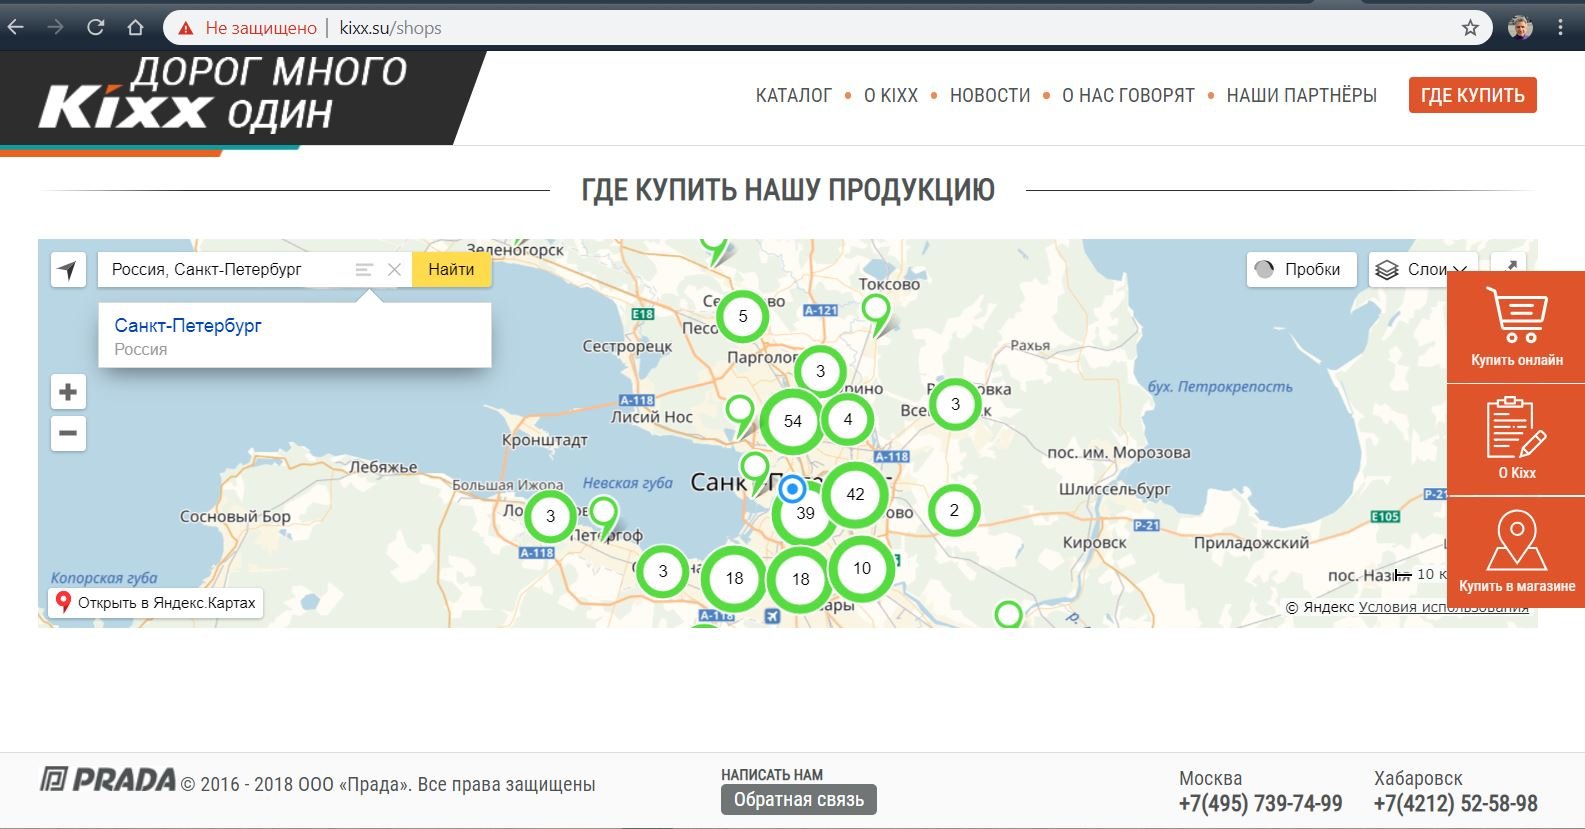Click the kixx.su/shops address bar
The image size is (1585, 829).
(x=827, y=28)
